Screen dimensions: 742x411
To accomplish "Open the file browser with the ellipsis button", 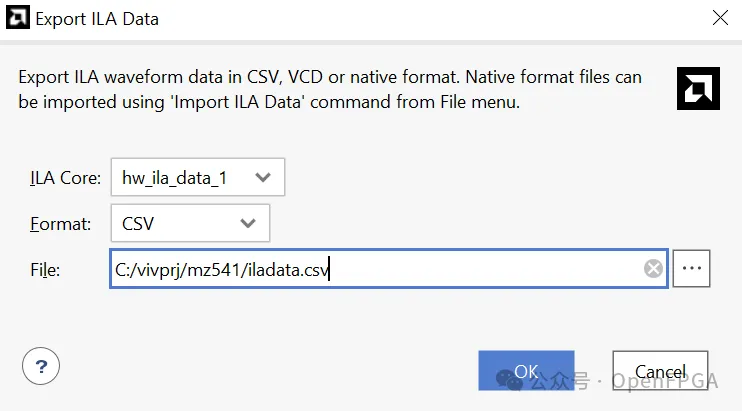I will (x=692, y=268).
